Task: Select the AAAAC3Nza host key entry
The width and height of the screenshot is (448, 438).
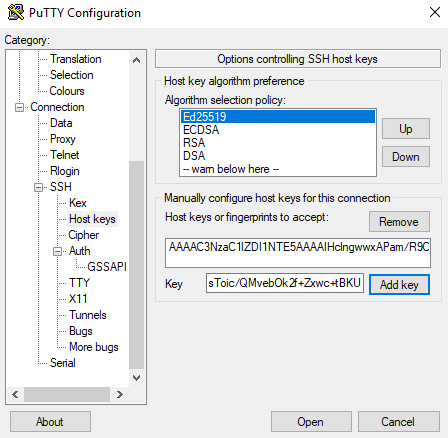Action: coord(298,247)
